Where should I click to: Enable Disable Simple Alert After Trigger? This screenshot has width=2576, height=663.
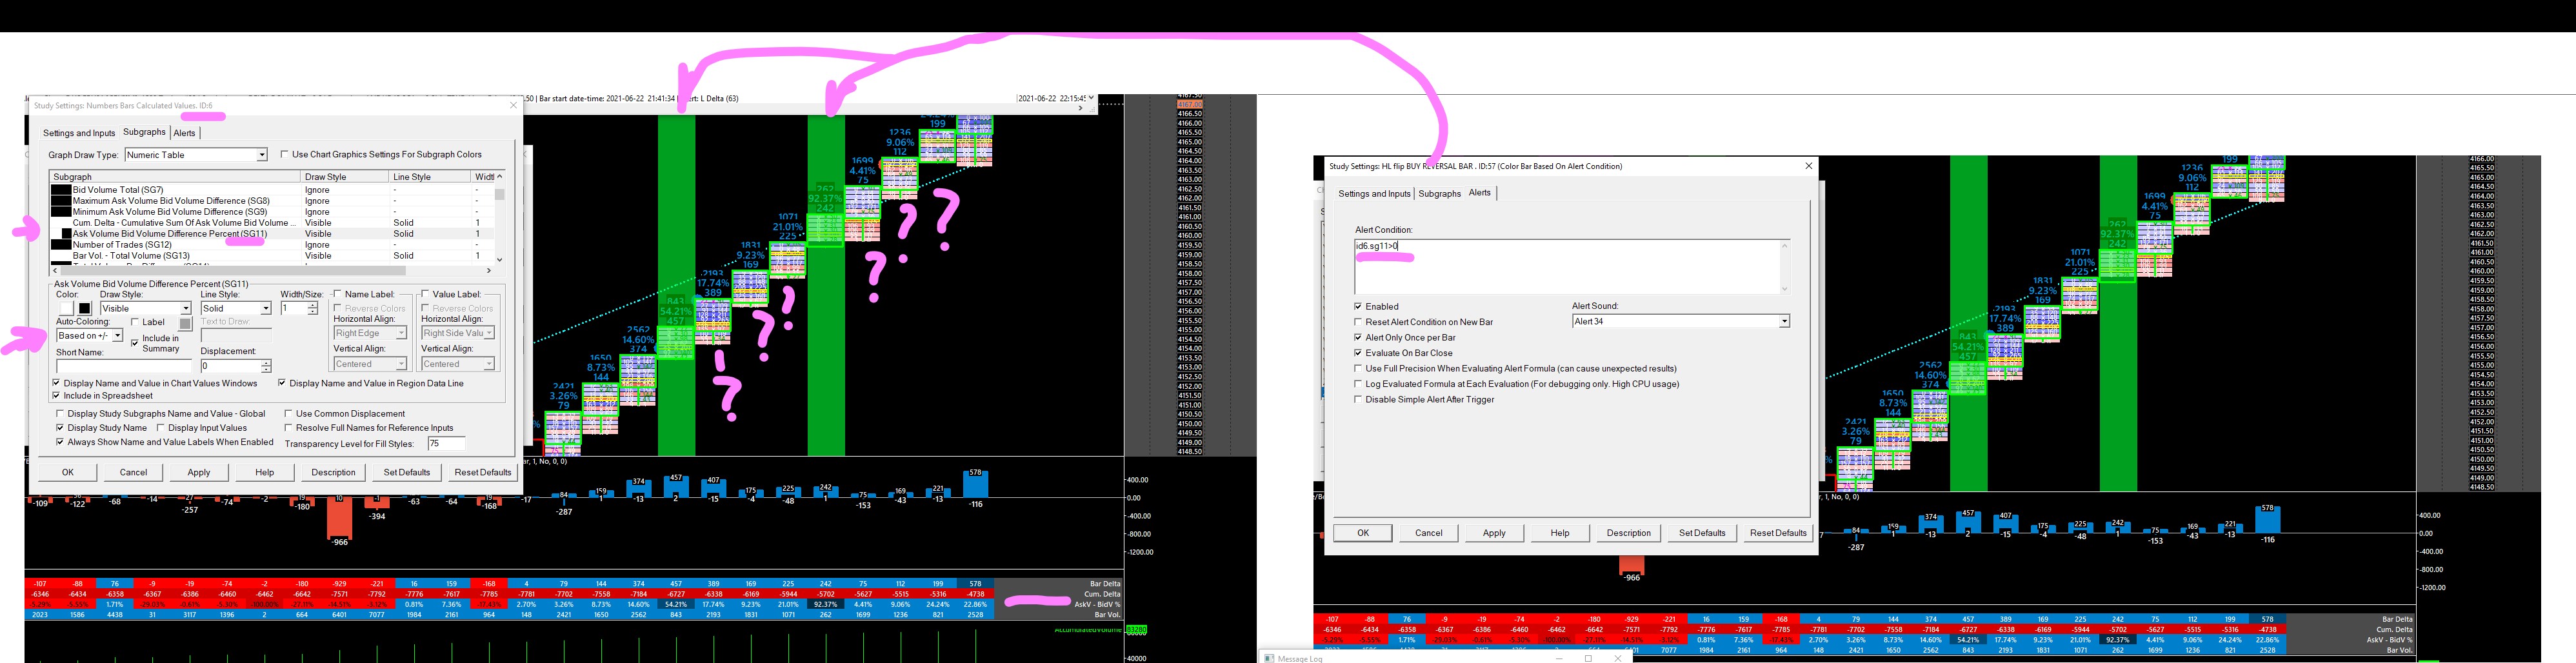(x=1358, y=399)
